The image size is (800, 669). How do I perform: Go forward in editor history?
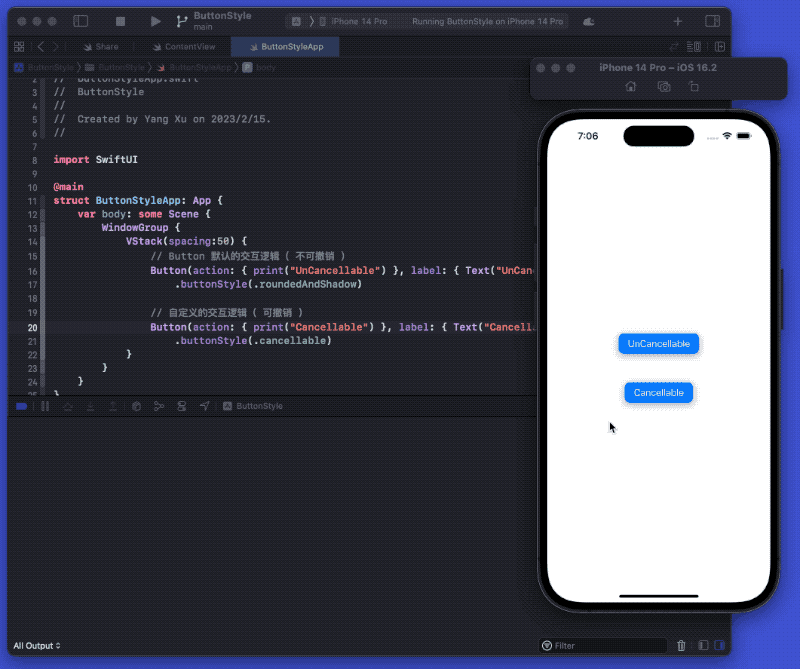coord(56,46)
